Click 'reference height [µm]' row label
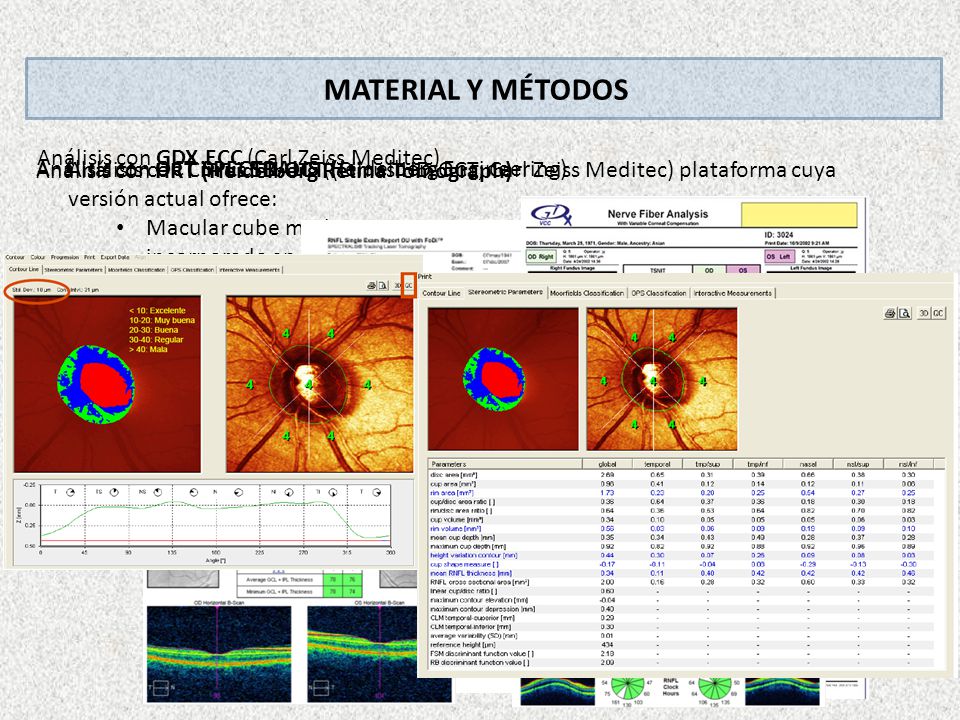The image size is (960, 720). (x=462, y=645)
